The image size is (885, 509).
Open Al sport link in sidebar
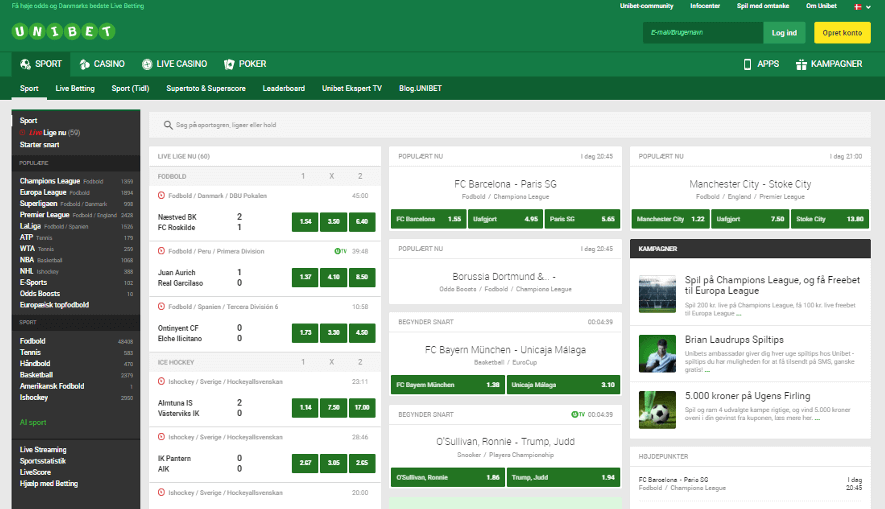33,422
